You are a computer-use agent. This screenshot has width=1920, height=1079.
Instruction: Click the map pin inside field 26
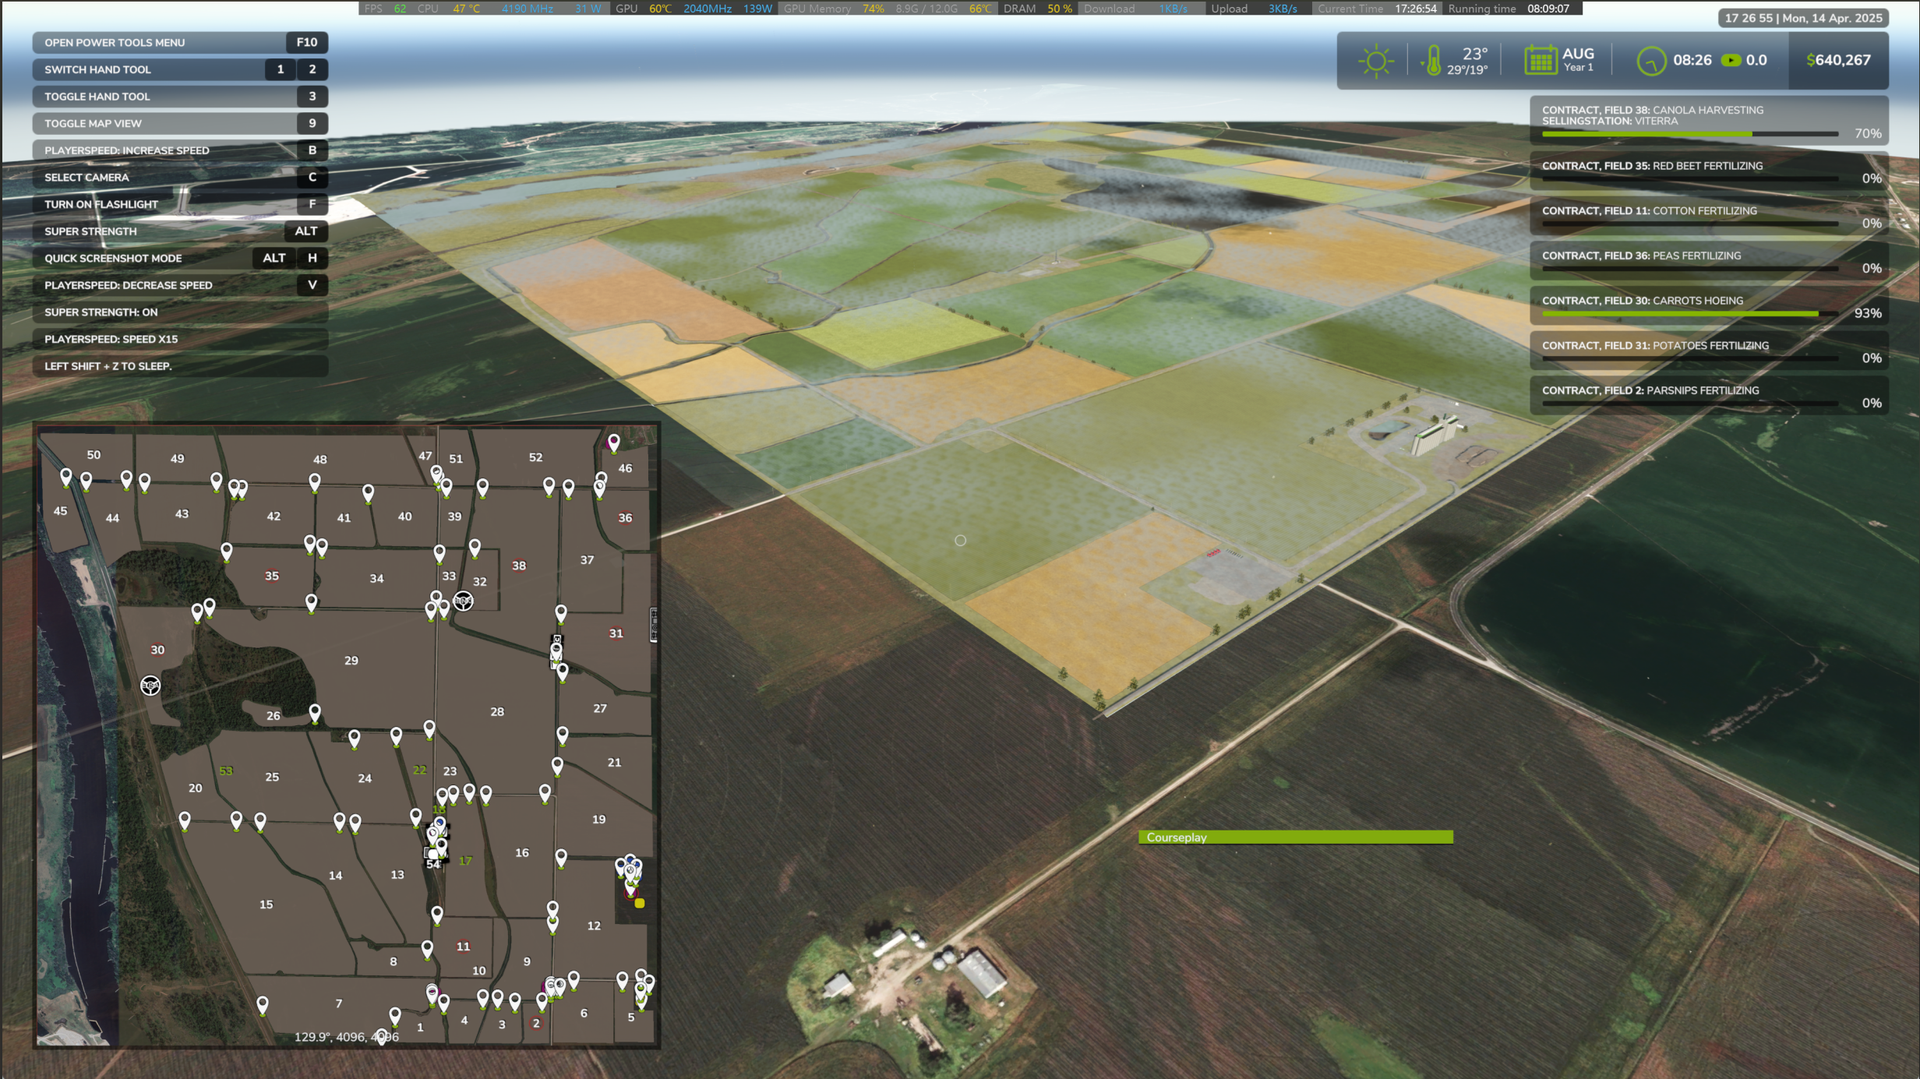315,712
